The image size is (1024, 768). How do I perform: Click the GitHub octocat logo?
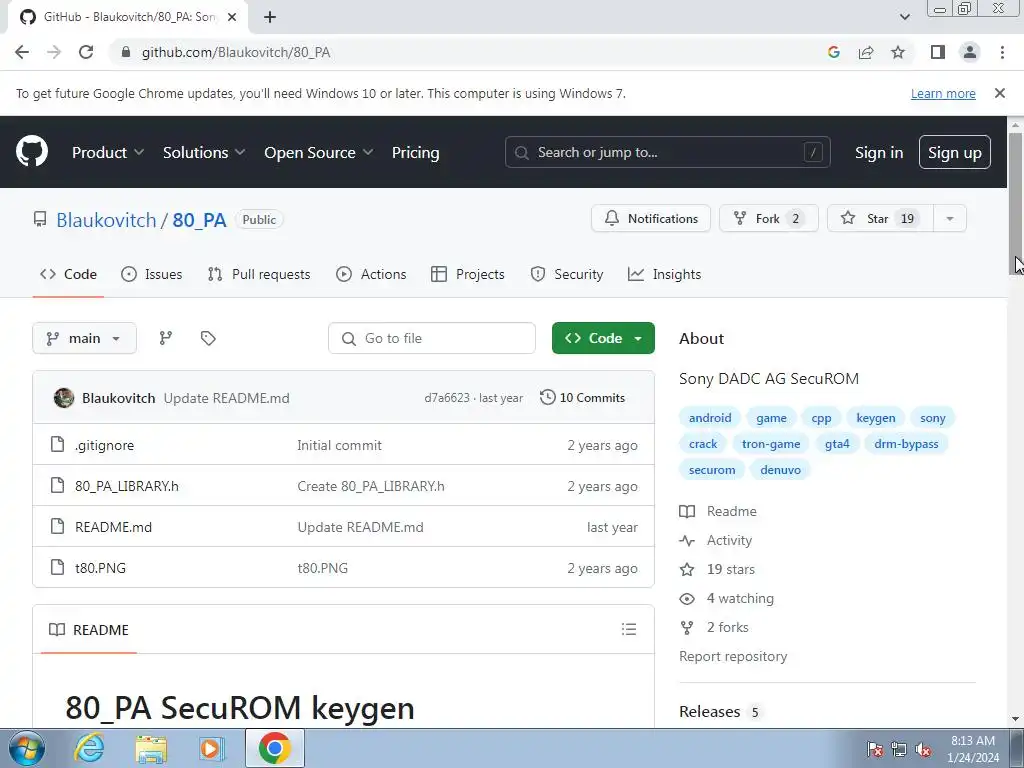[x=32, y=152]
